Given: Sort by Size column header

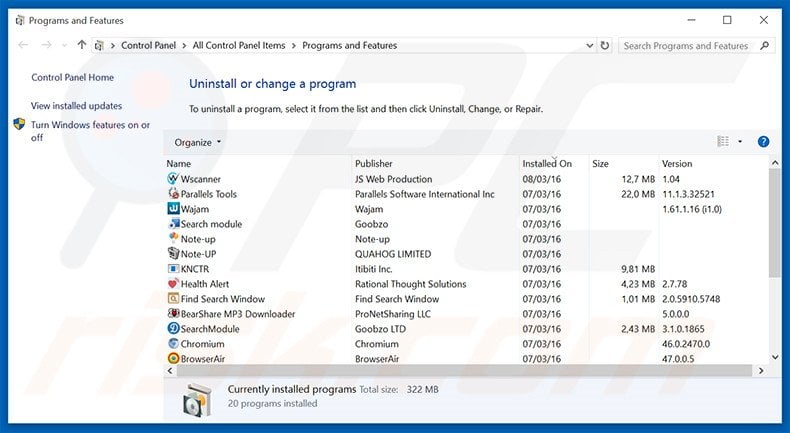Looking at the screenshot, I should point(600,163).
